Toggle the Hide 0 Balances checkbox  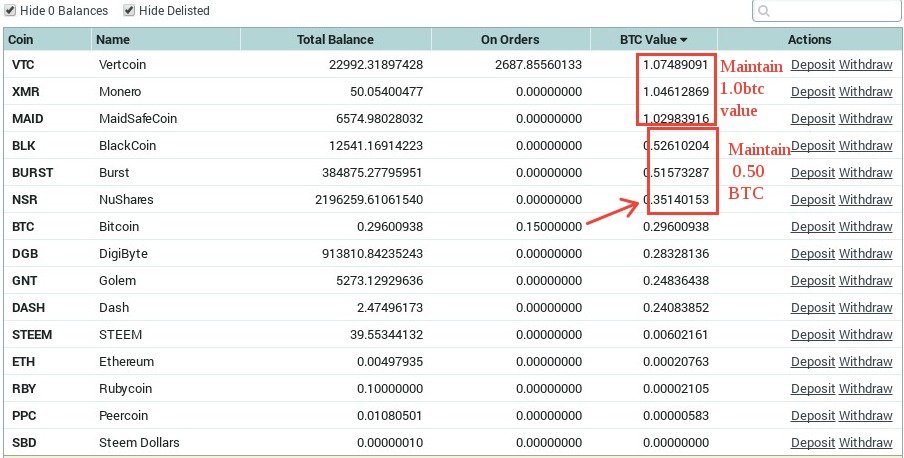pos(10,10)
